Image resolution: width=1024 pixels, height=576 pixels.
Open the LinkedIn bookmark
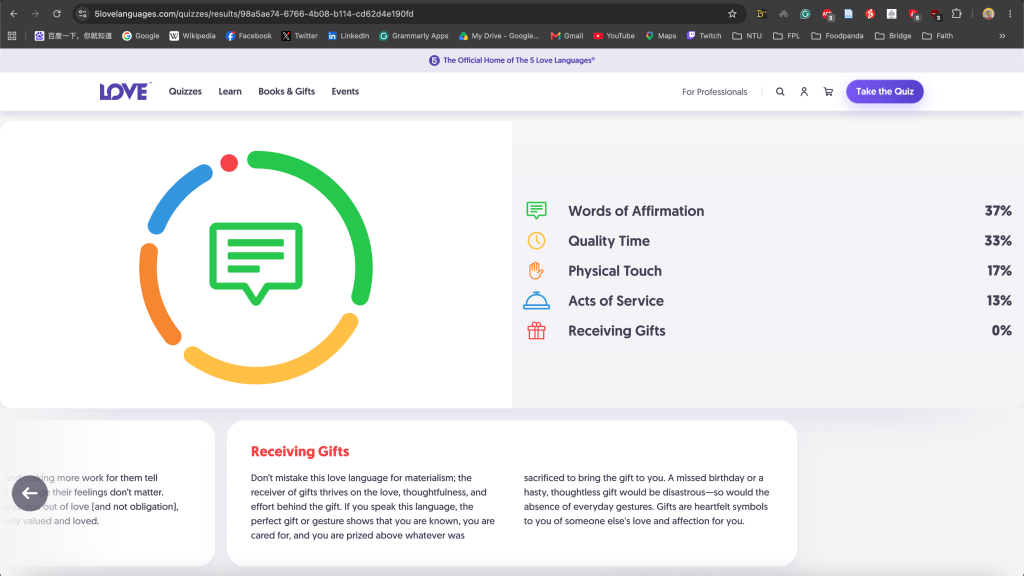(348, 36)
